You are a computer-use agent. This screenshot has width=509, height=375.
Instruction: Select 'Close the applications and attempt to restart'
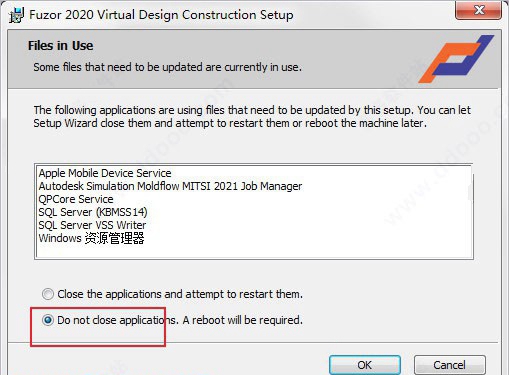(48, 294)
